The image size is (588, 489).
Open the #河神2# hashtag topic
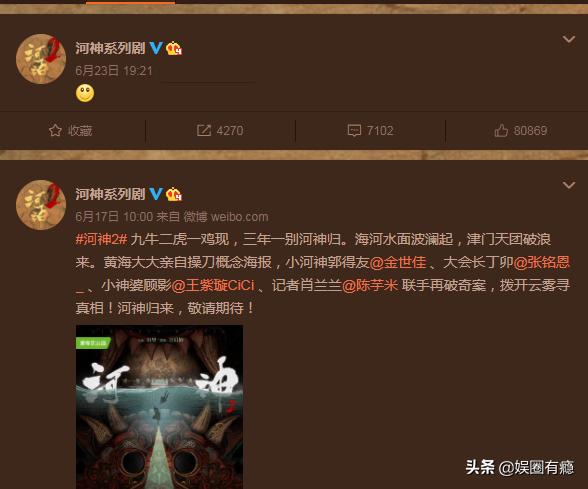tap(102, 239)
